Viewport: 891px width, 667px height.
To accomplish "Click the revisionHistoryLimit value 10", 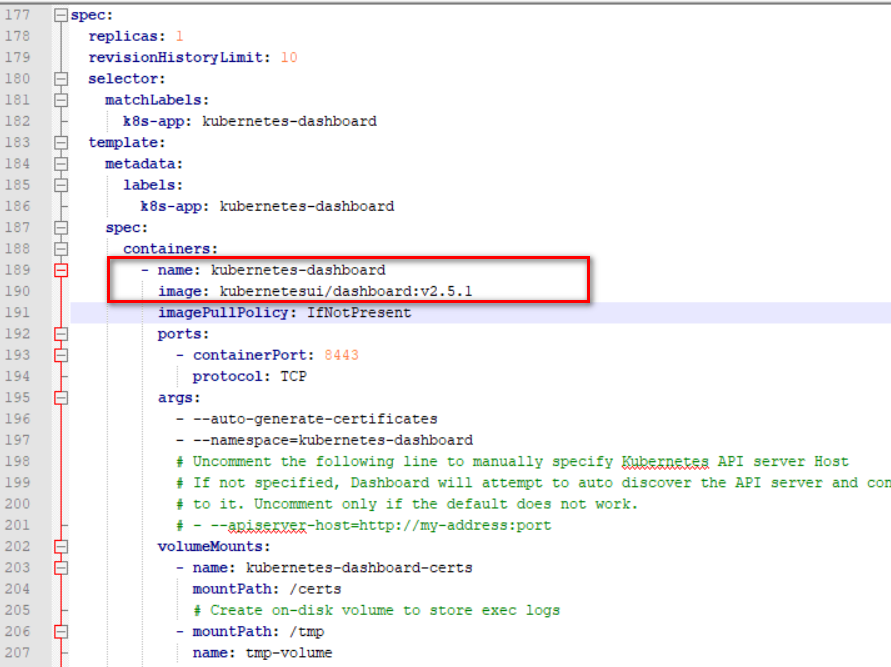I will [x=289, y=57].
